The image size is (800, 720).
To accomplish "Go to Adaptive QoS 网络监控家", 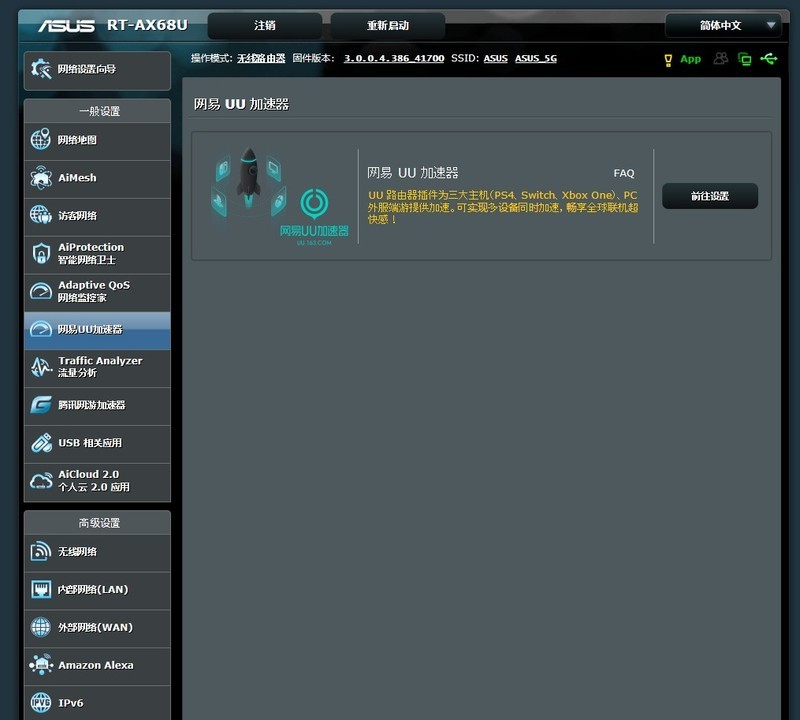I will (x=97, y=291).
